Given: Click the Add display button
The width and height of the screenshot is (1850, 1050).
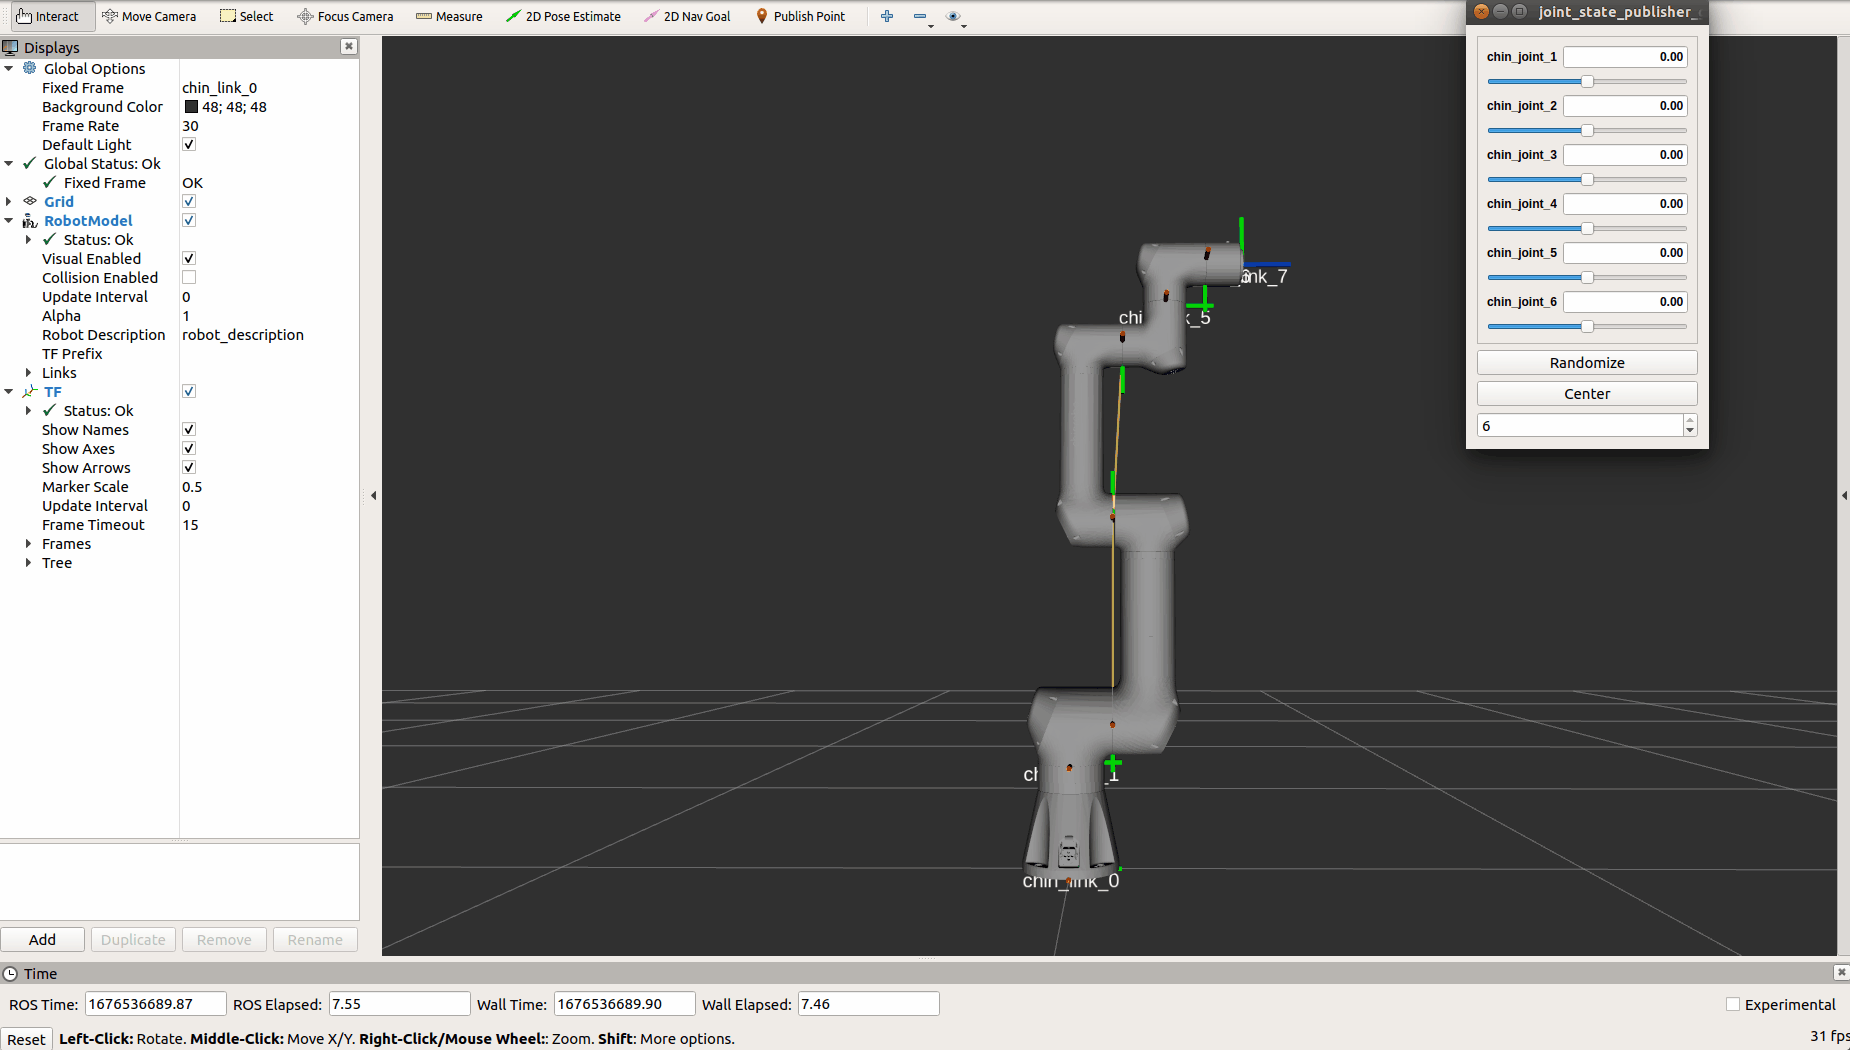Looking at the screenshot, I should tap(42, 939).
